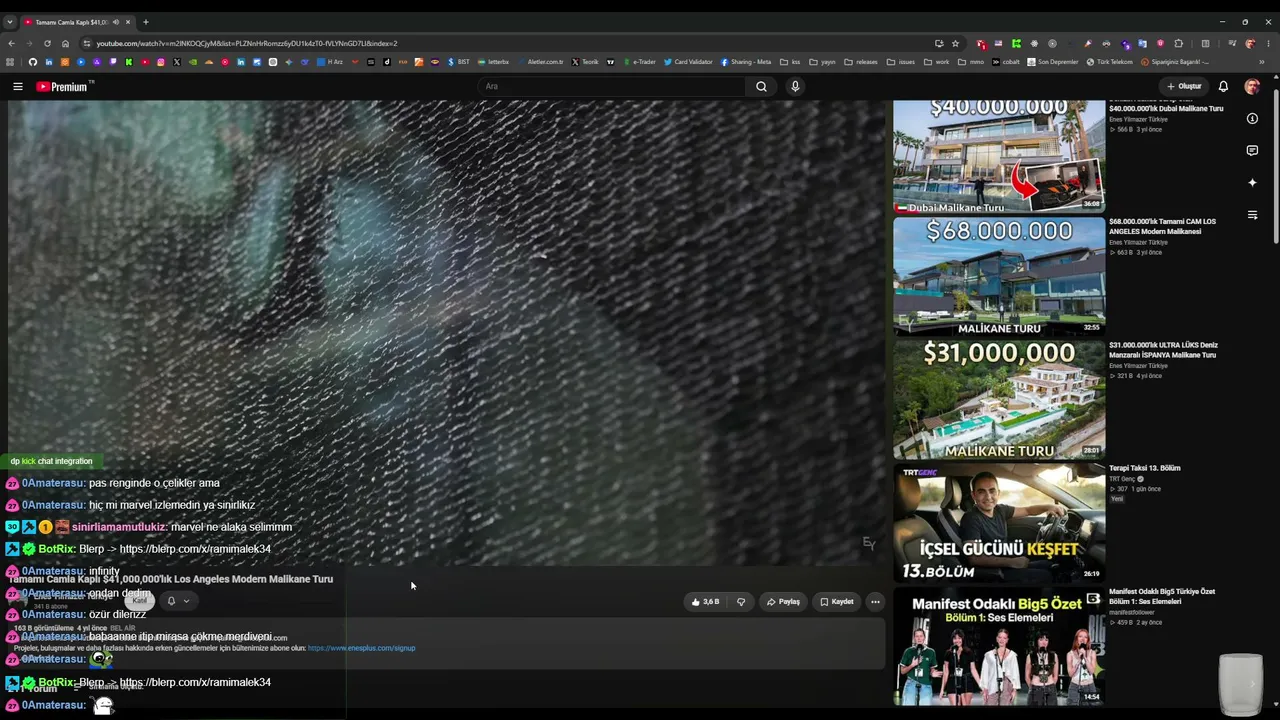Open Terapi Taksi 13. Bölüm video title
The image size is (1280, 720).
click(1145, 468)
